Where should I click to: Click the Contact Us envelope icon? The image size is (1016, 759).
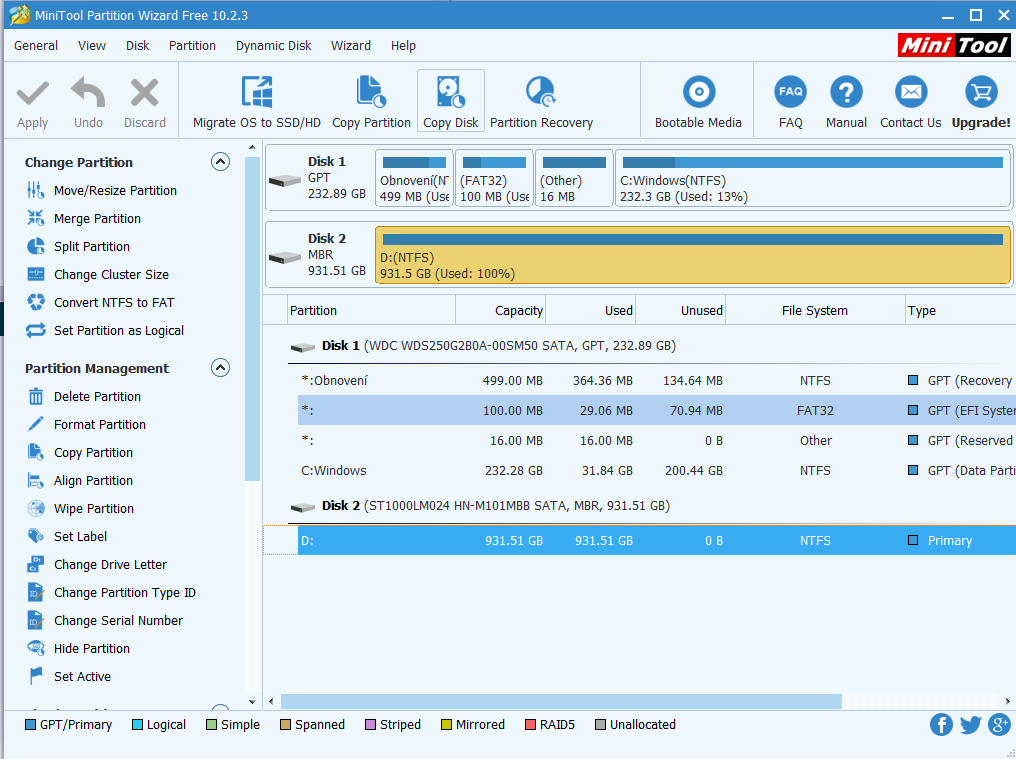910,93
